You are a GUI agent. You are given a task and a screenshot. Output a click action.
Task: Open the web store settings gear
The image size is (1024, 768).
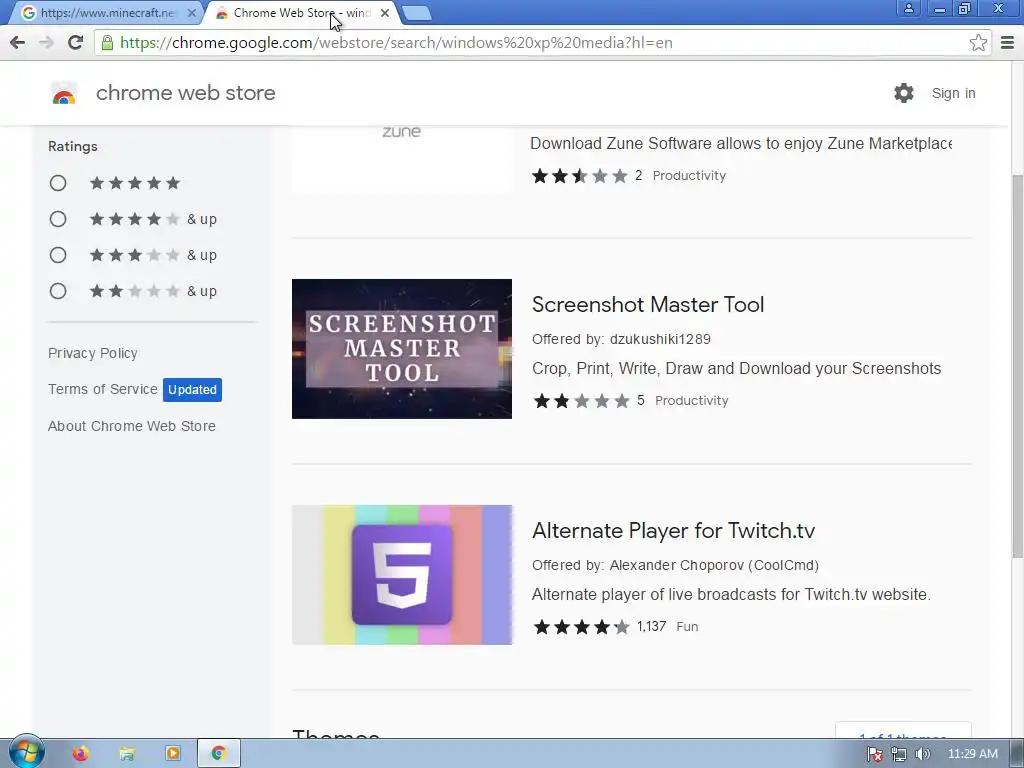[x=904, y=93]
